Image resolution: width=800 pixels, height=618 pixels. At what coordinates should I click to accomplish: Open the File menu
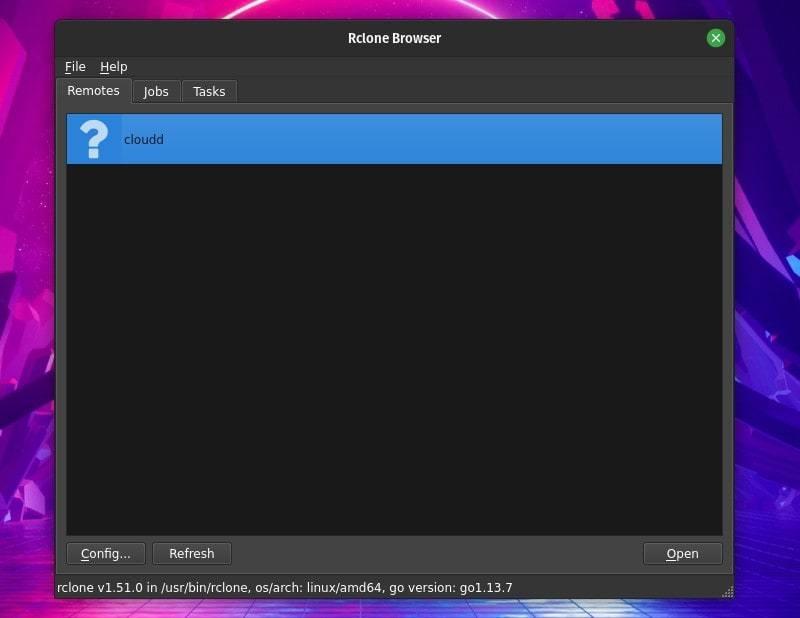(x=75, y=66)
